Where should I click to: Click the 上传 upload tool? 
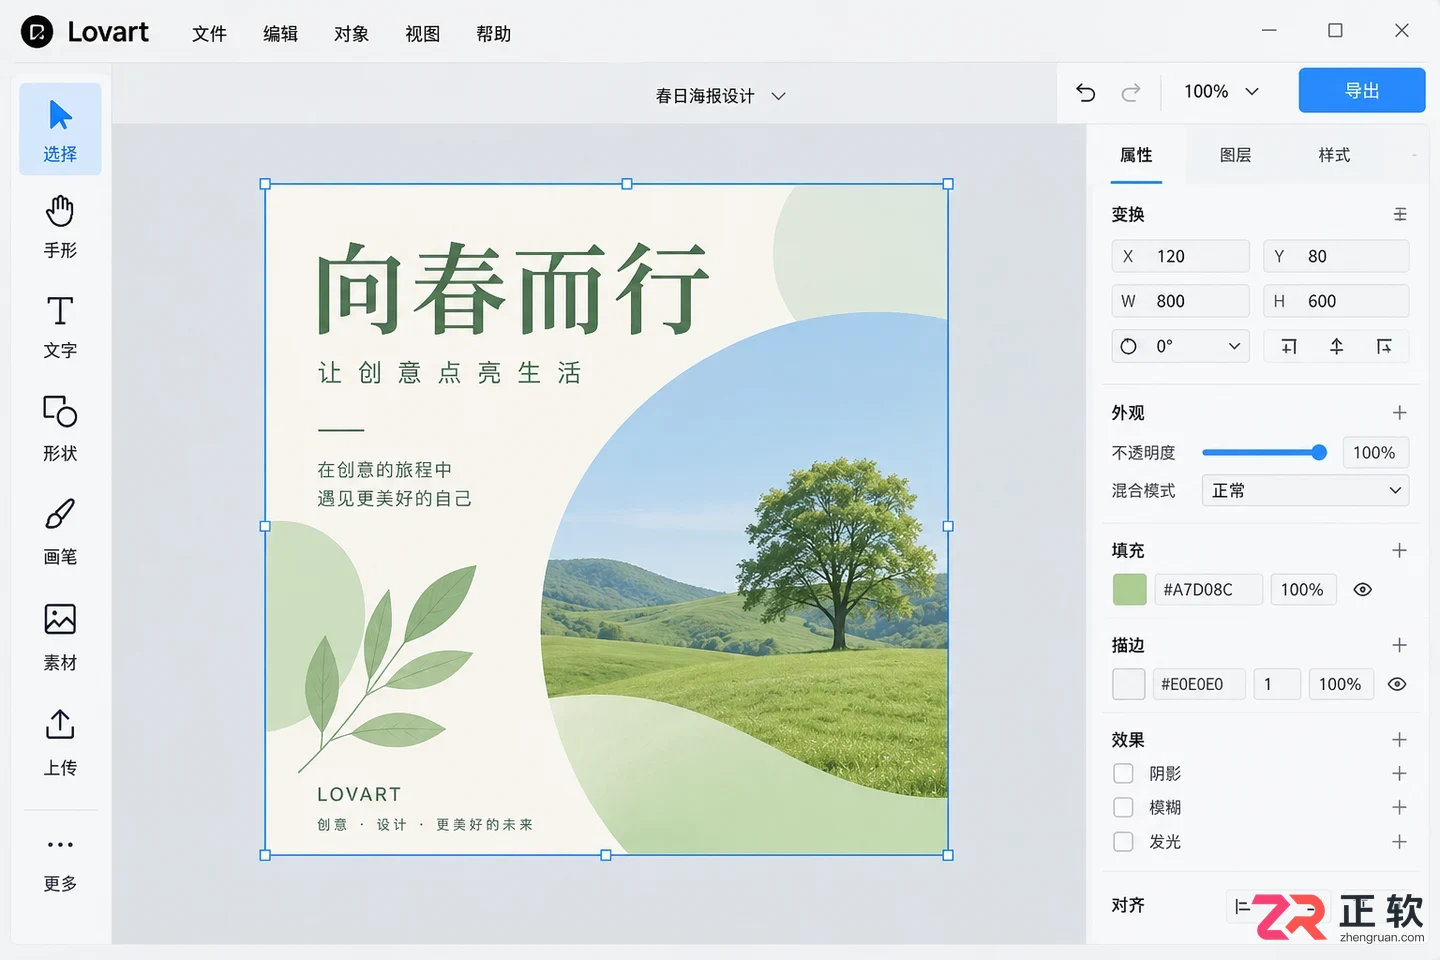[x=60, y=743]
